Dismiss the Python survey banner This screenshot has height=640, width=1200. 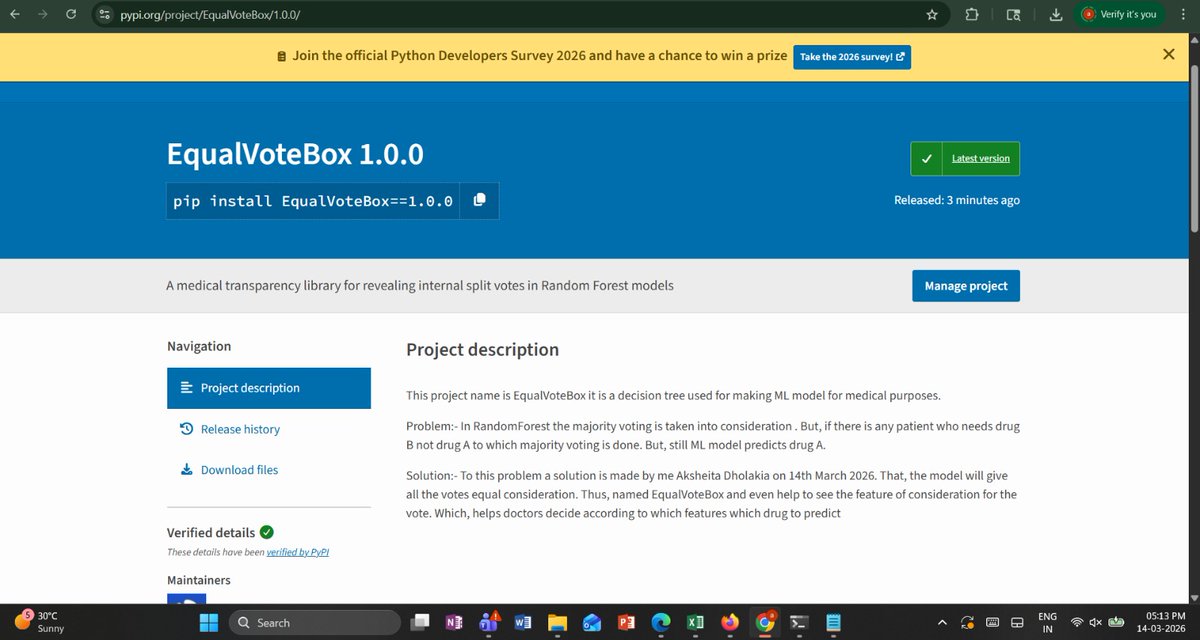click(x=1168, y=55)
